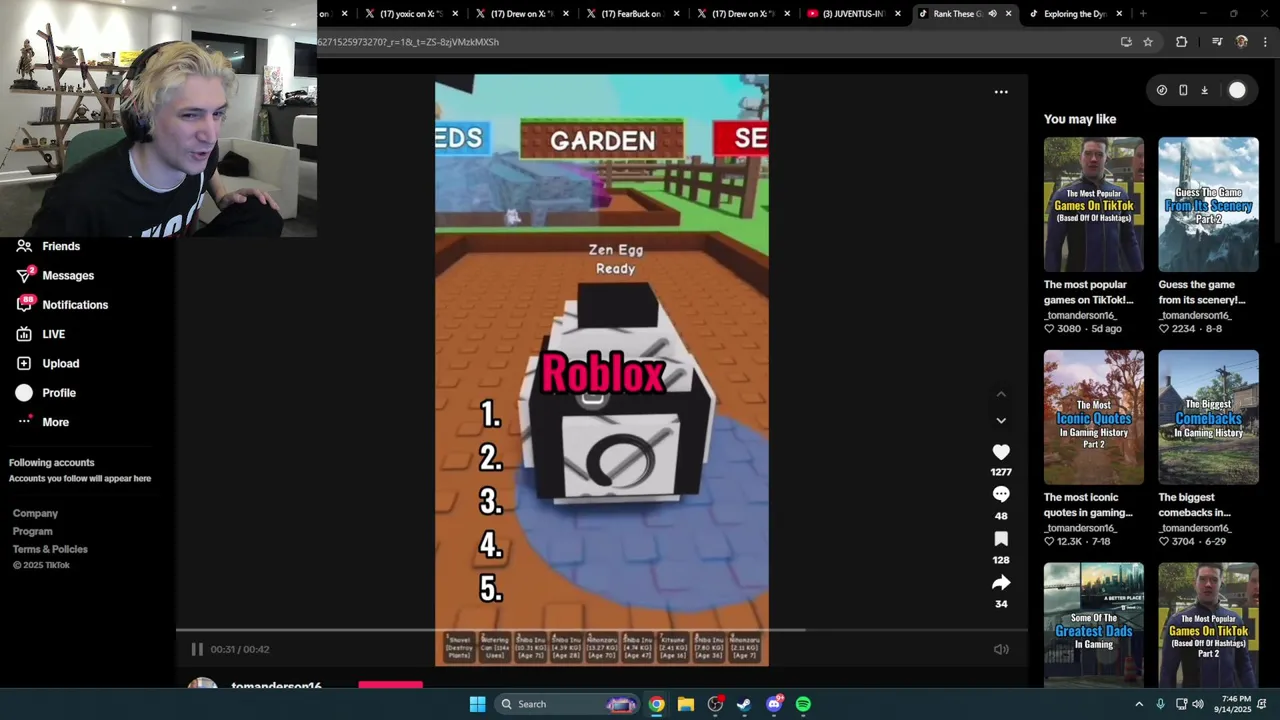Click the Company footer link
The height and width of the screenshot is (720, 1280).
[x=35, y=513]
